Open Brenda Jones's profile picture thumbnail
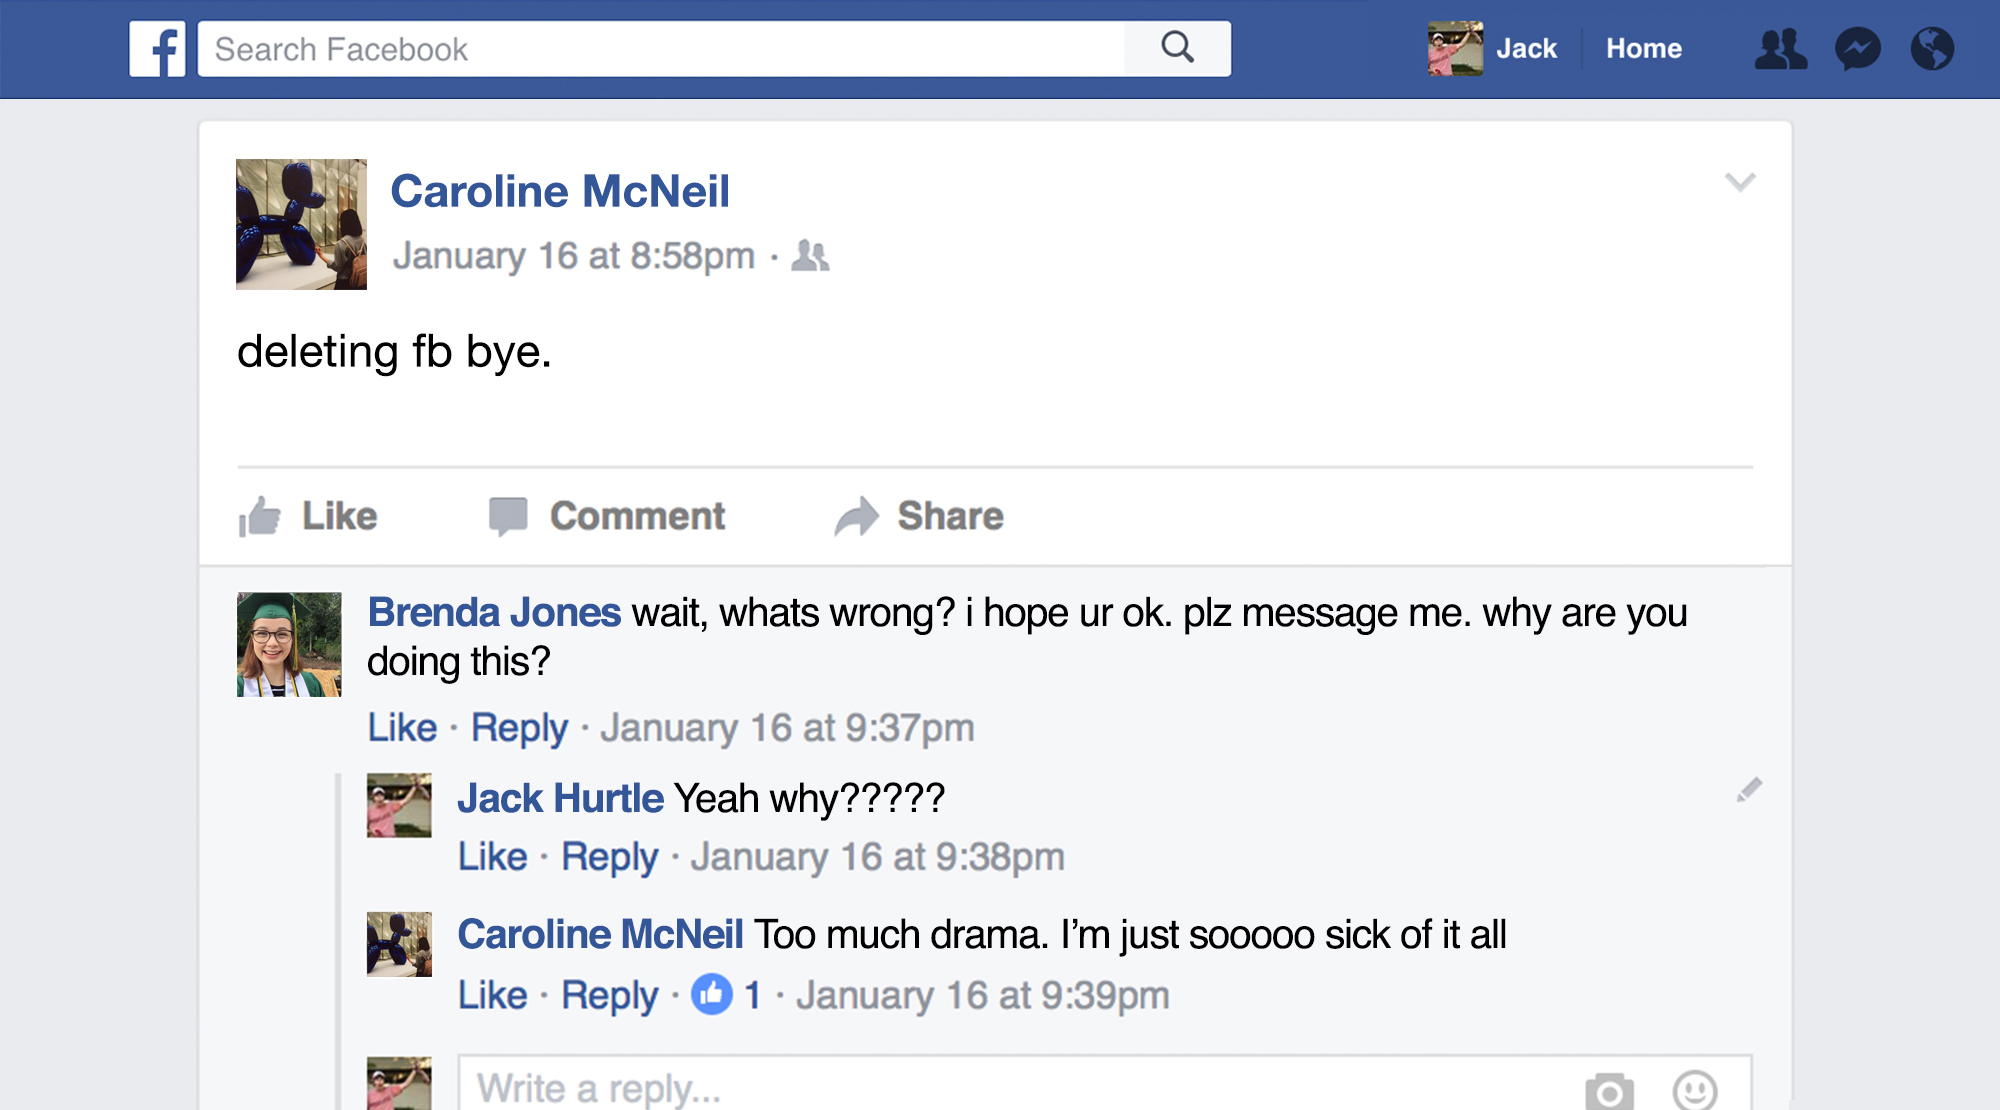This screenshot has height=1110, width=2000. 289,645
